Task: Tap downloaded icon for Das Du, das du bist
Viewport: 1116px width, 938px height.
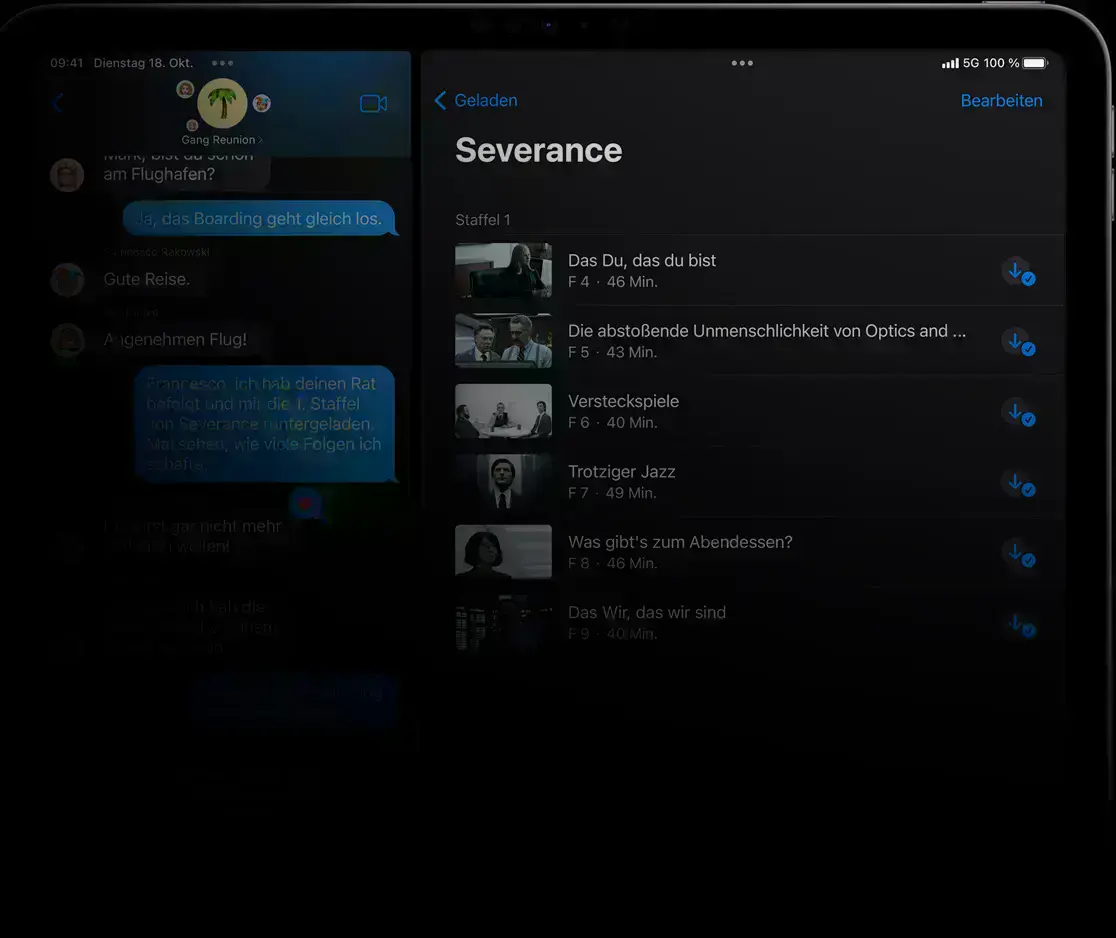Action: 1019,273
